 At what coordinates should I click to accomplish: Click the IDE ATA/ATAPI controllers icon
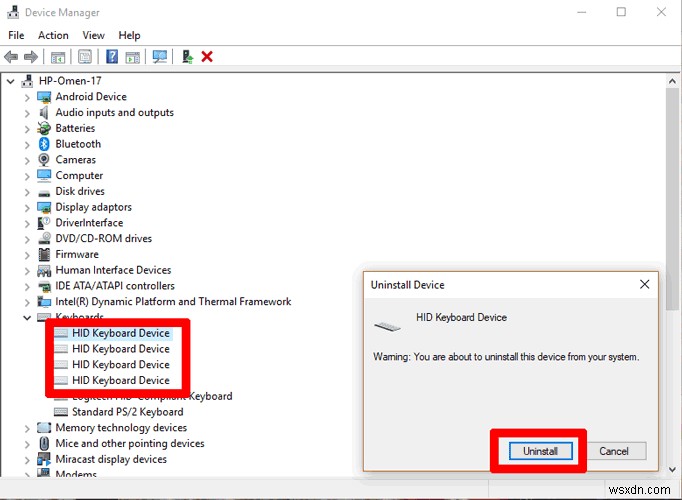coord(44,287)
